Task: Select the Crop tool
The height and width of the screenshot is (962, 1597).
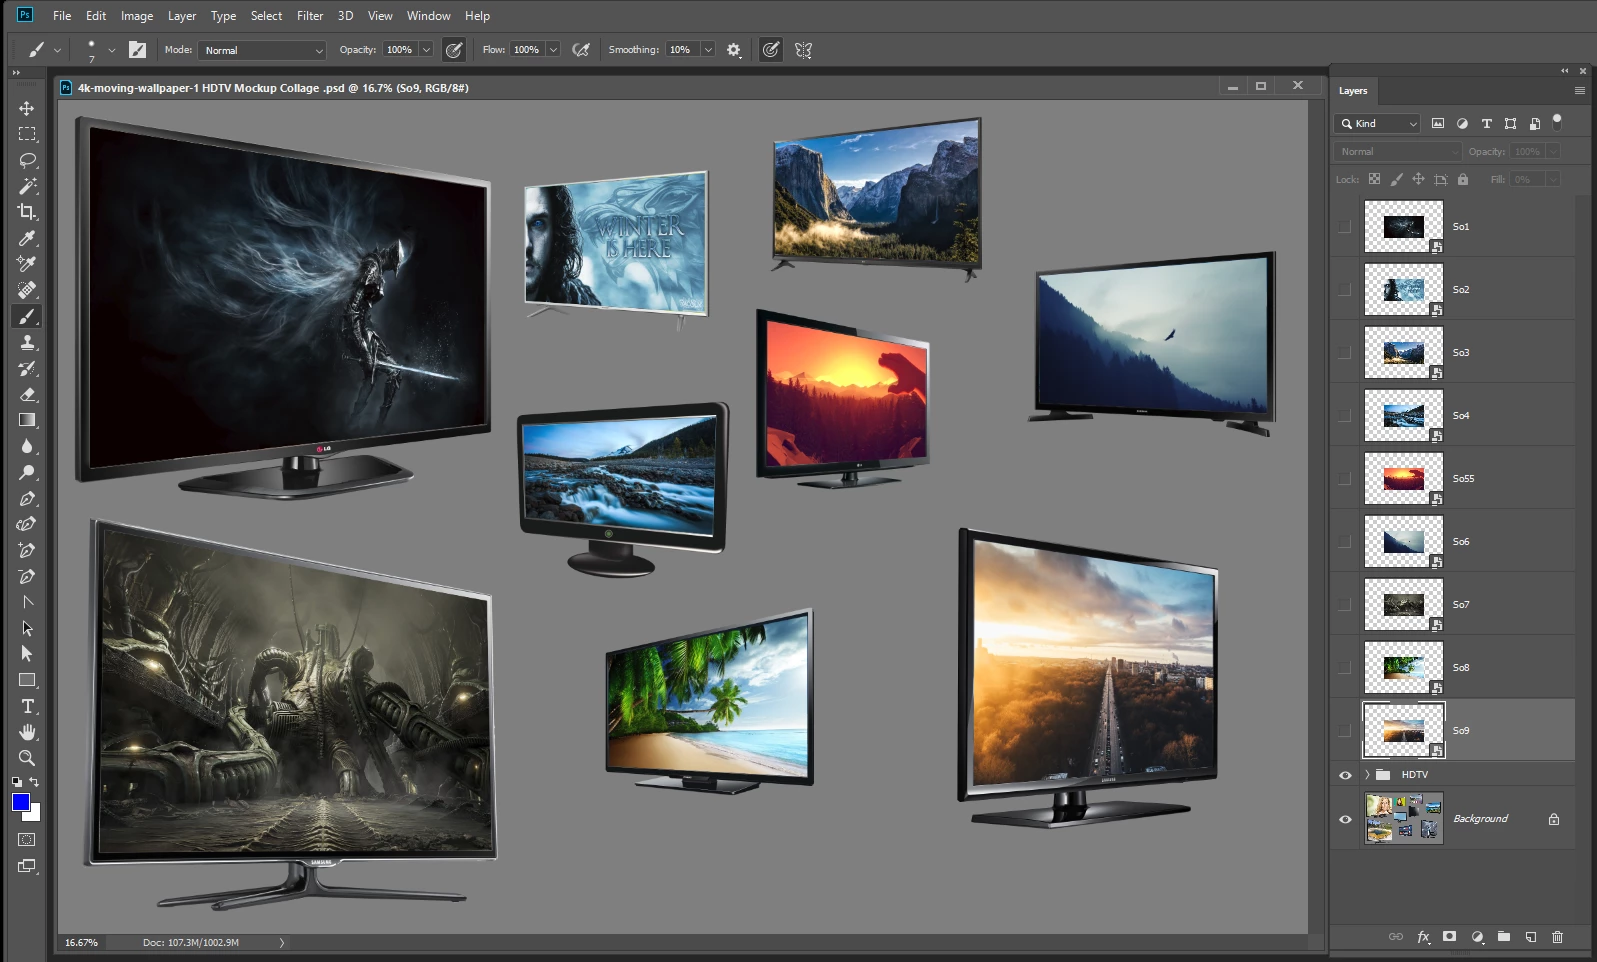Action: 27,212
